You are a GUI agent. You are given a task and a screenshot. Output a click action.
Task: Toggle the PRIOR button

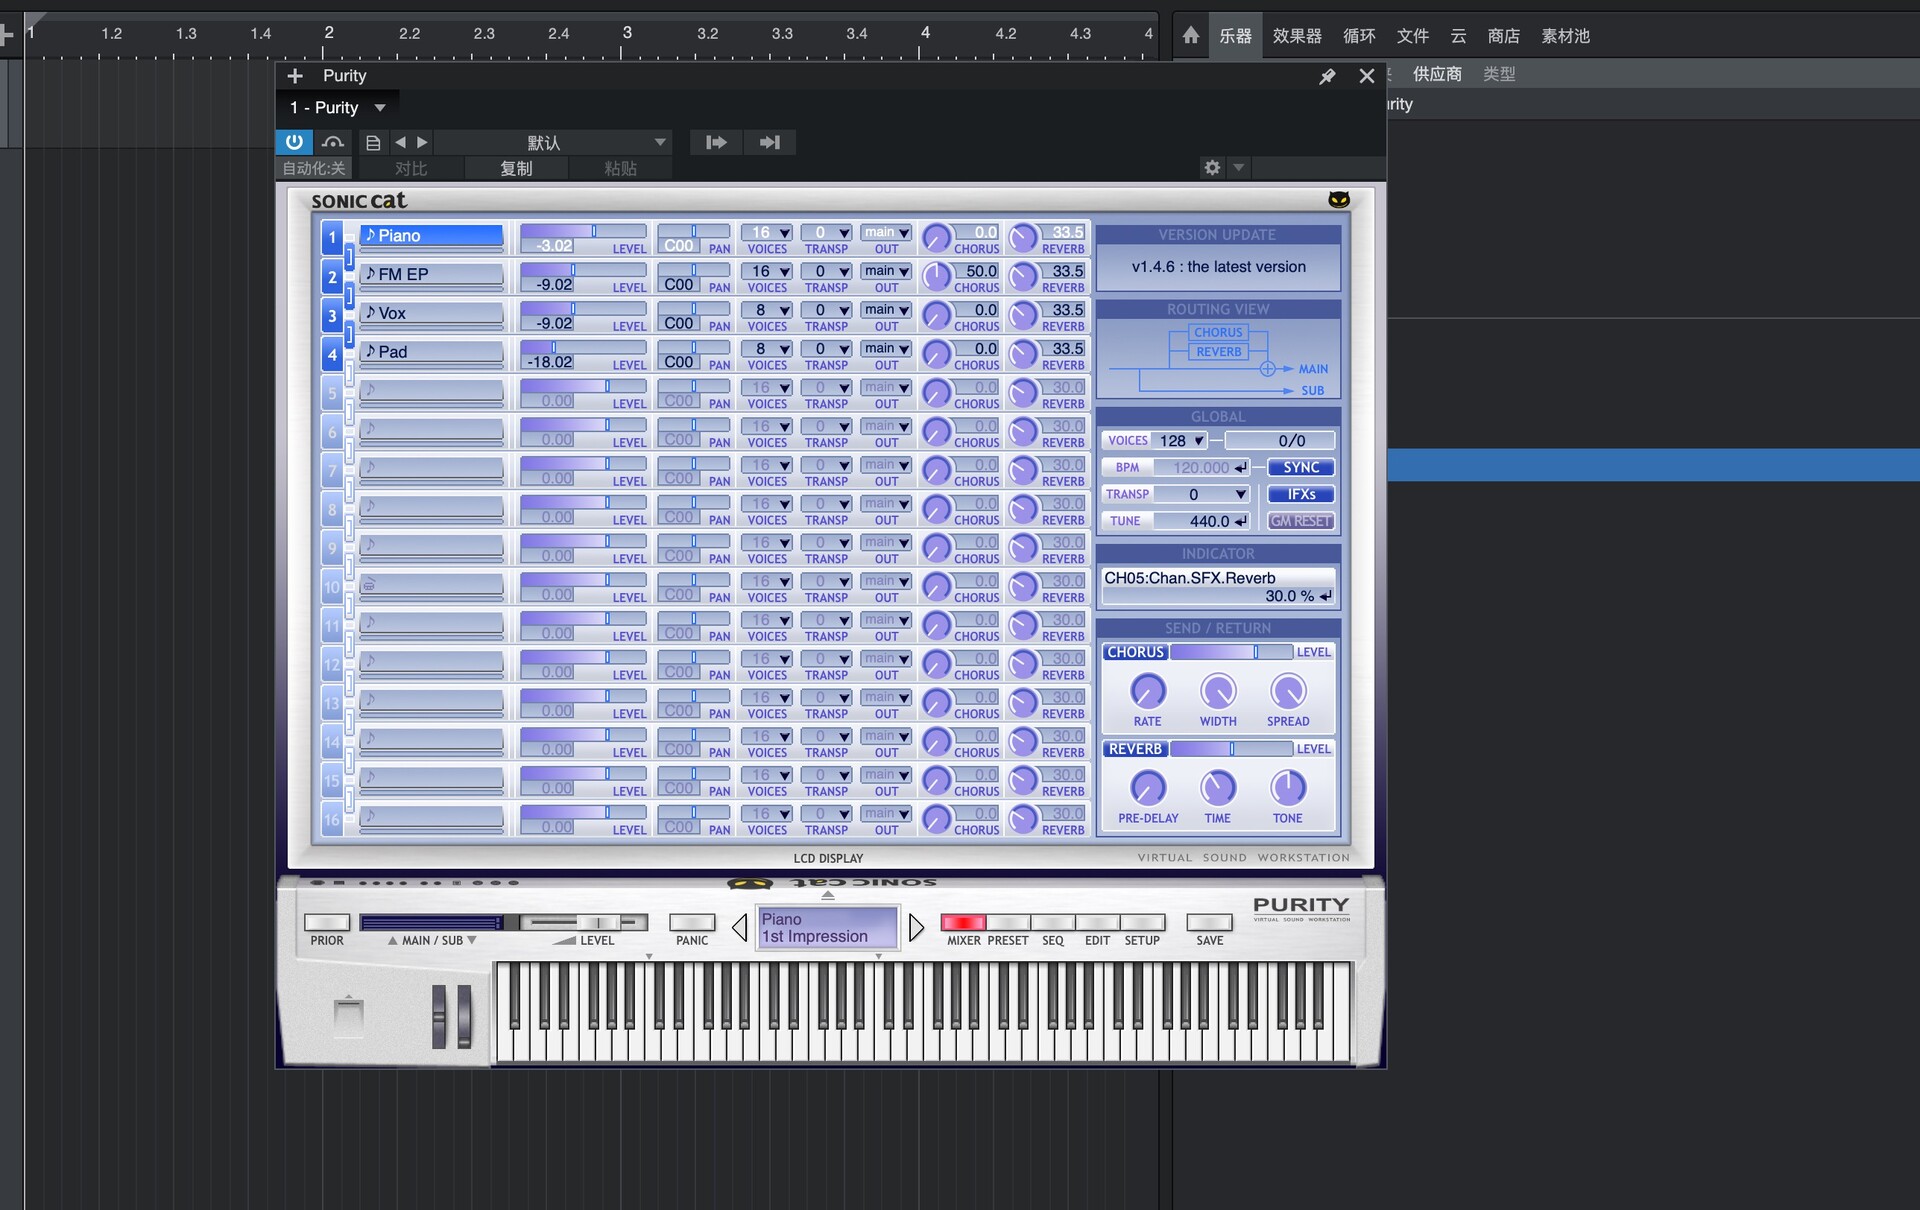(327, 922)
